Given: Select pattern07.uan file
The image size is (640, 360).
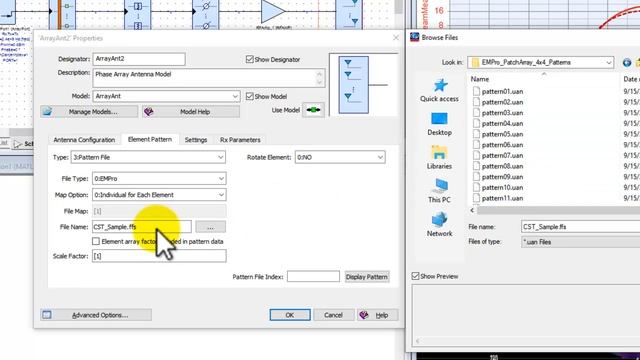Looking at the screenshot, I should tap(502, 155).
